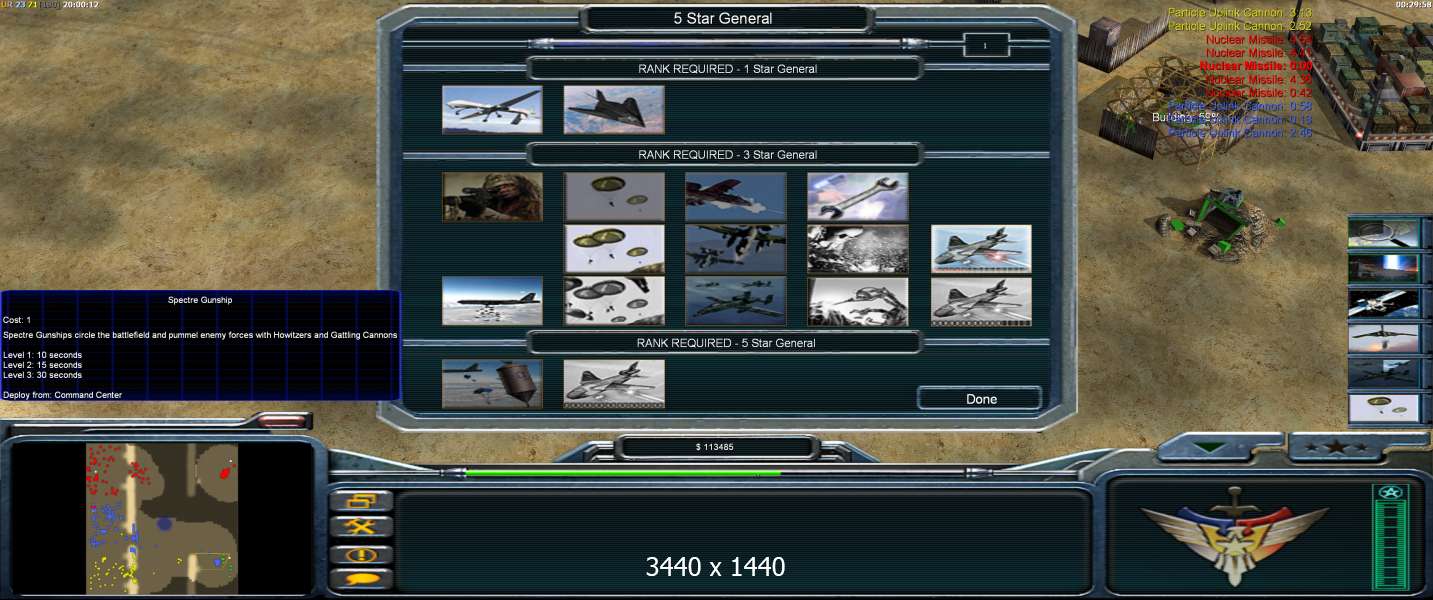Open the options menu button by minimap
Viewport: 1433px width, 600px height.
pos(361,501)
